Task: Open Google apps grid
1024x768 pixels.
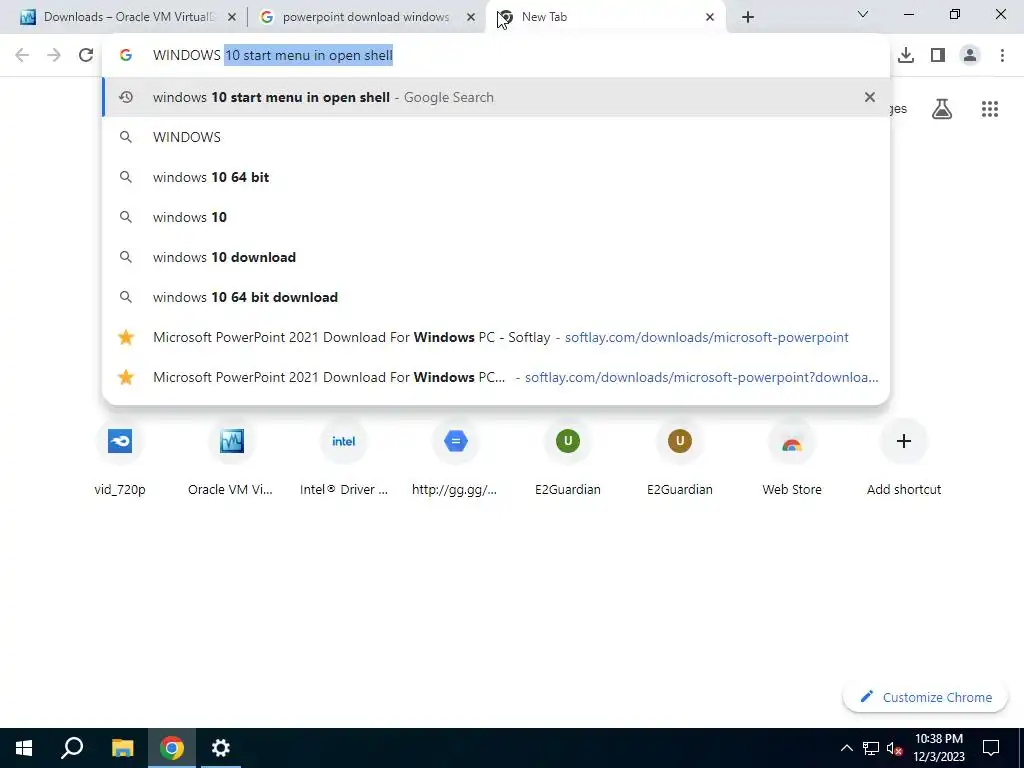Action: click(990, 109)
